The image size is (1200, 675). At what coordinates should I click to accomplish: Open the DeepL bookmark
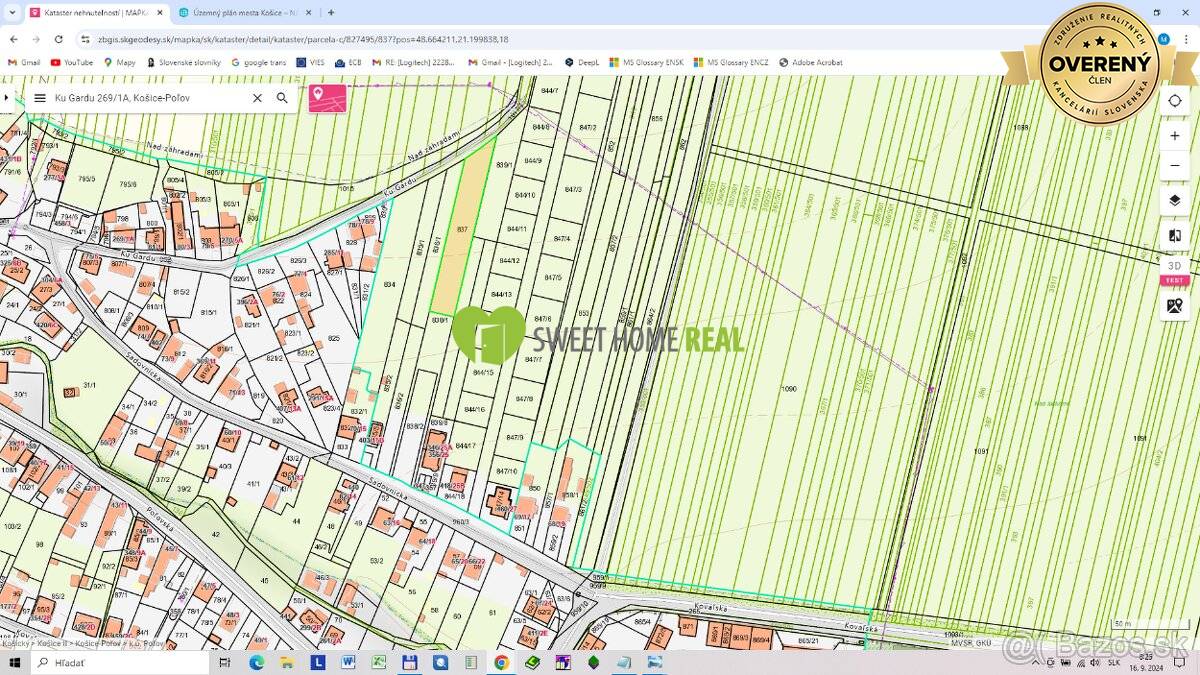coord(582,62)
